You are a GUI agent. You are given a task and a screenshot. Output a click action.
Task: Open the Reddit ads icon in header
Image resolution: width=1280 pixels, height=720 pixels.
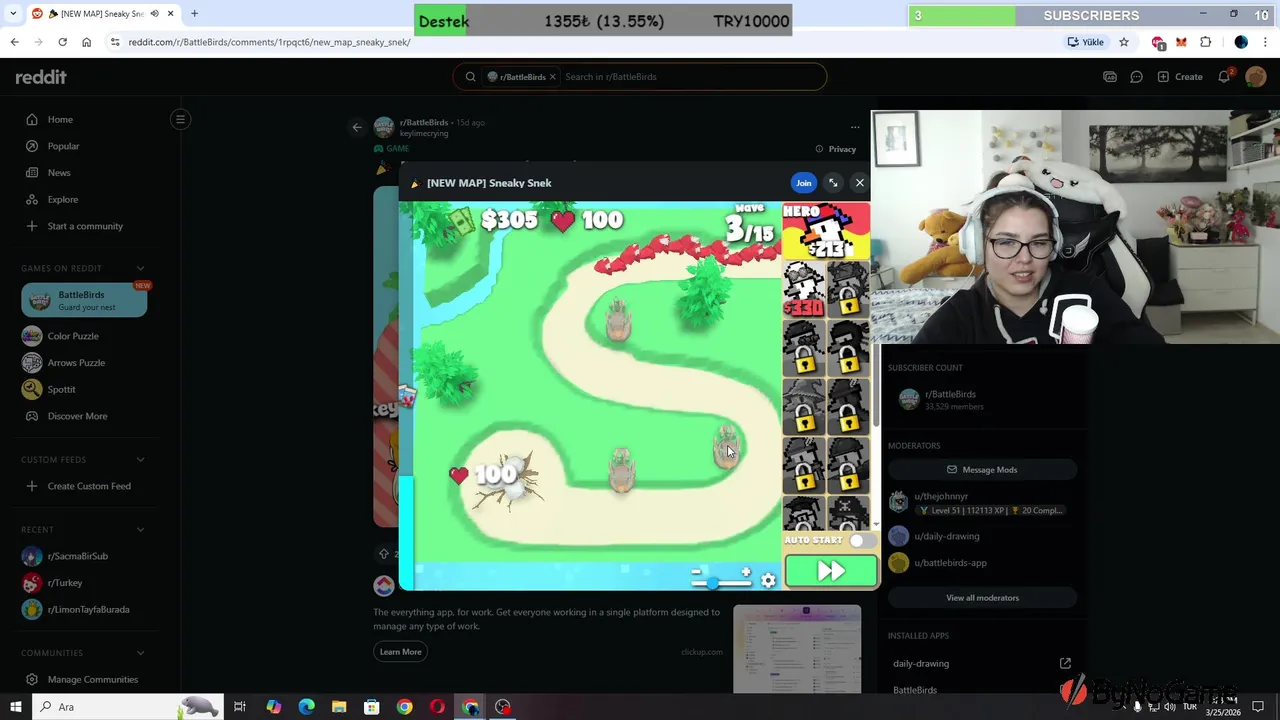(x=1110, y=77)
